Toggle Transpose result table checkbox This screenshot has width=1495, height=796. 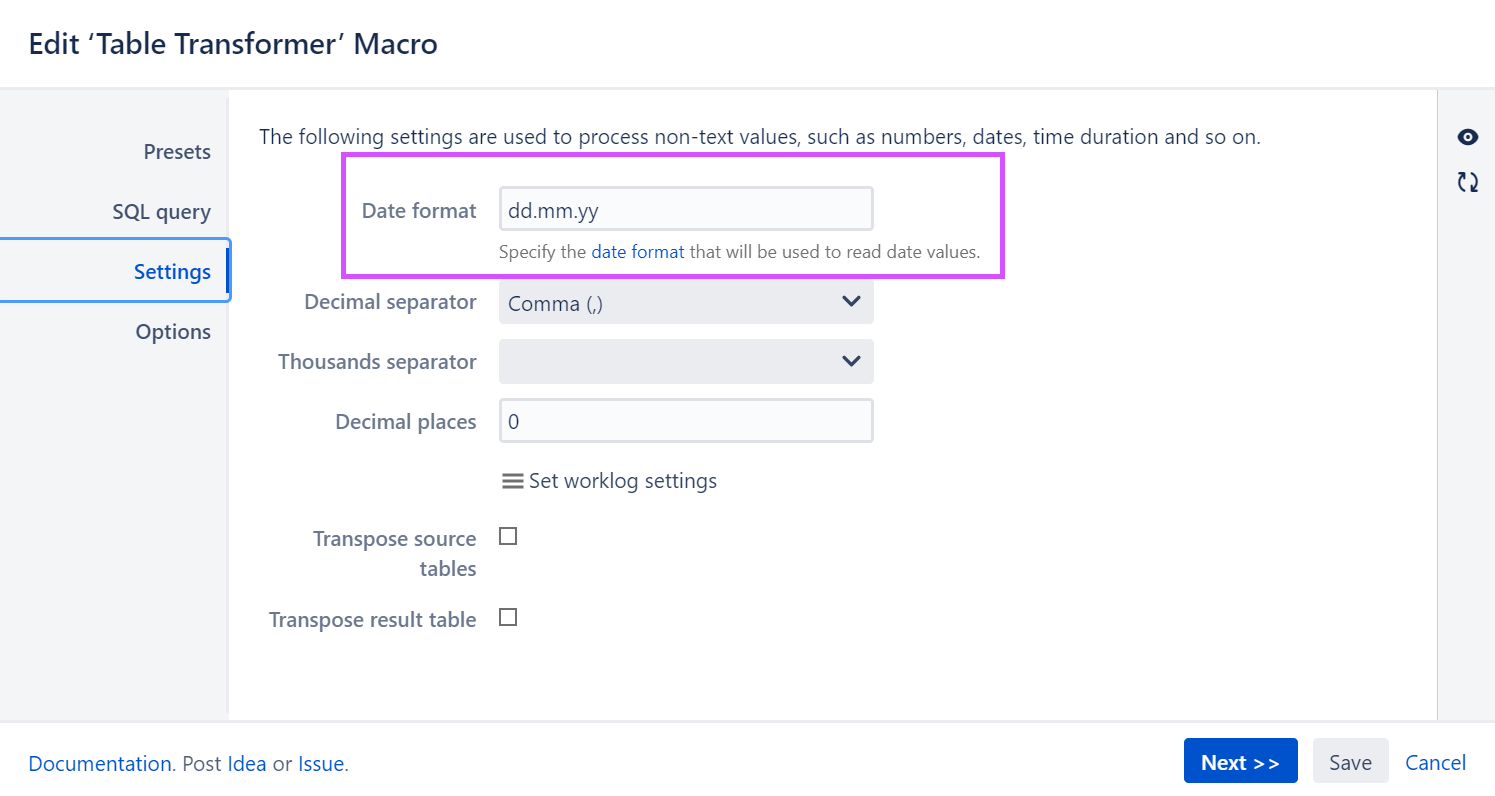508,618
